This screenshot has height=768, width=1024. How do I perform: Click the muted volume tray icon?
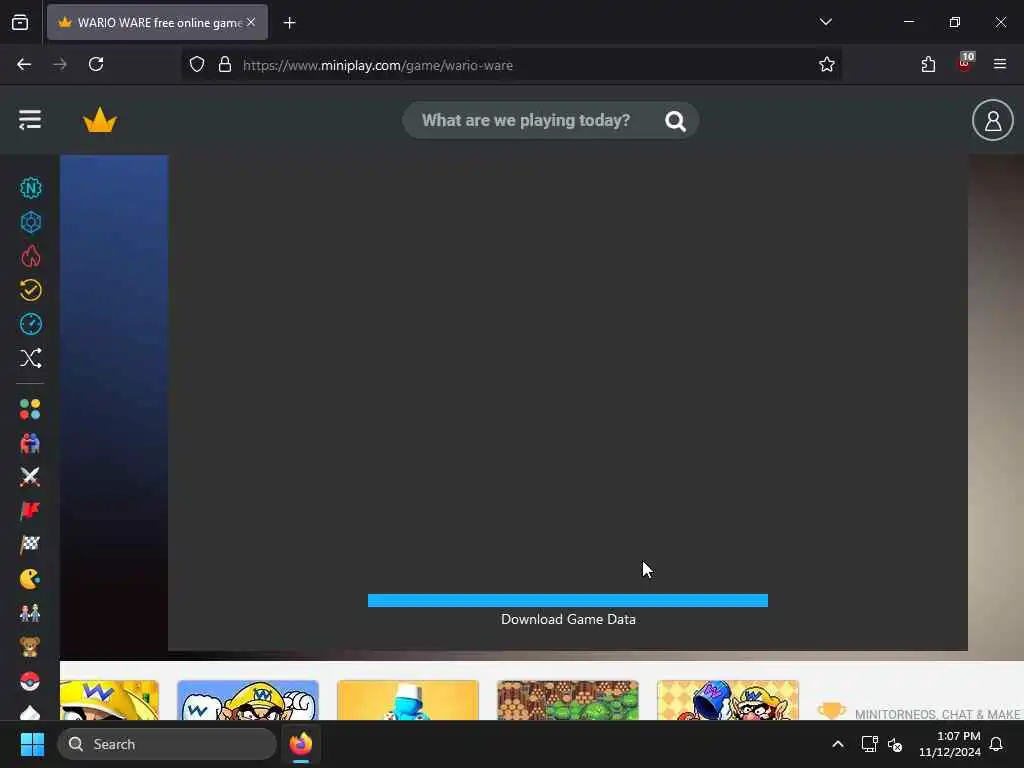pyautogui.click(x=895, y=744)
